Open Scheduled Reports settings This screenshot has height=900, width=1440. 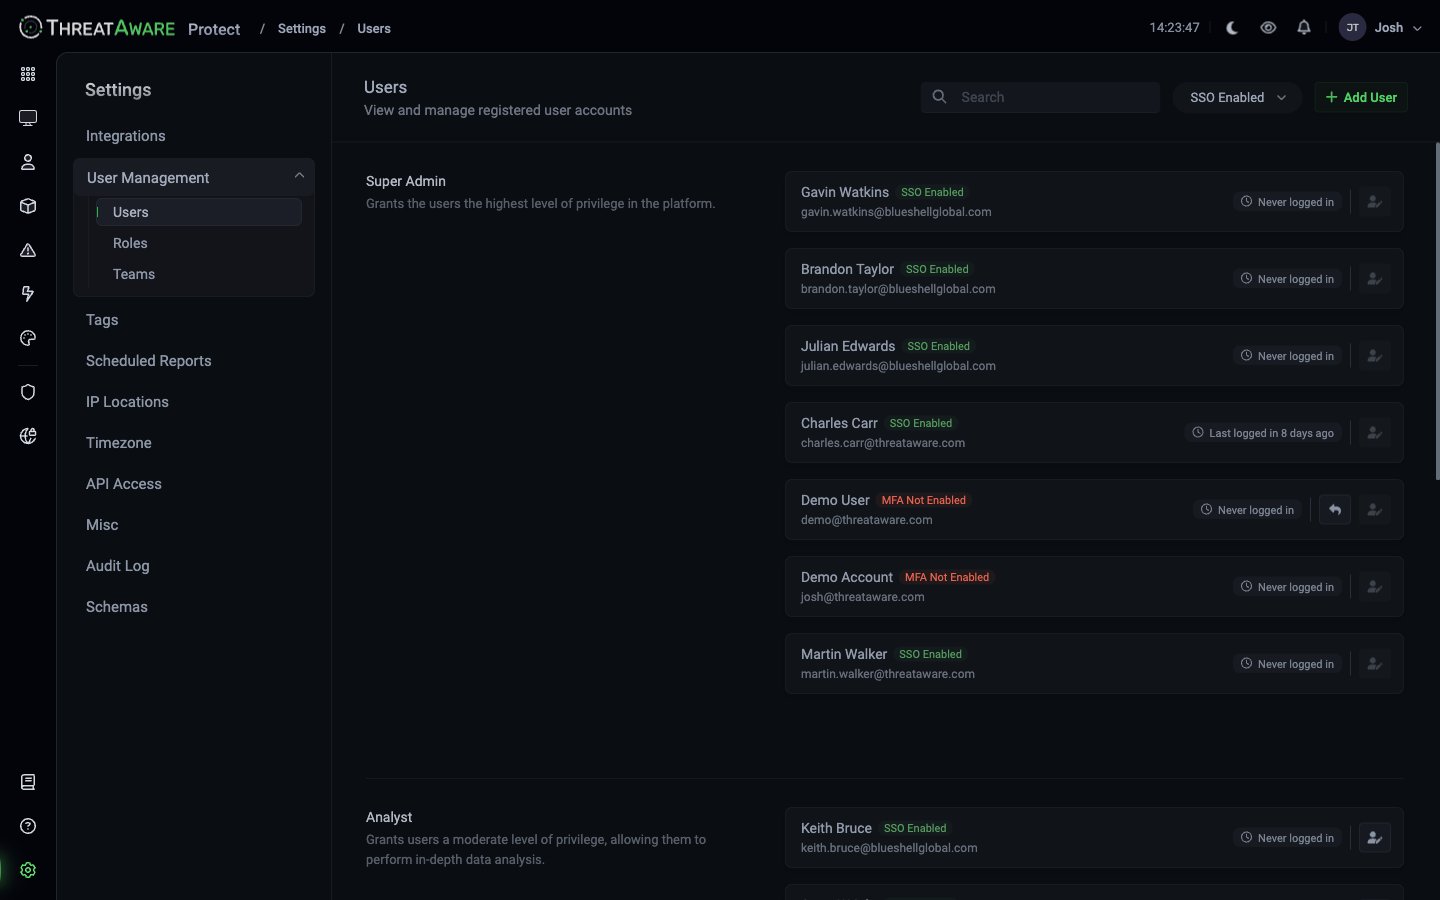click(149, 361)
